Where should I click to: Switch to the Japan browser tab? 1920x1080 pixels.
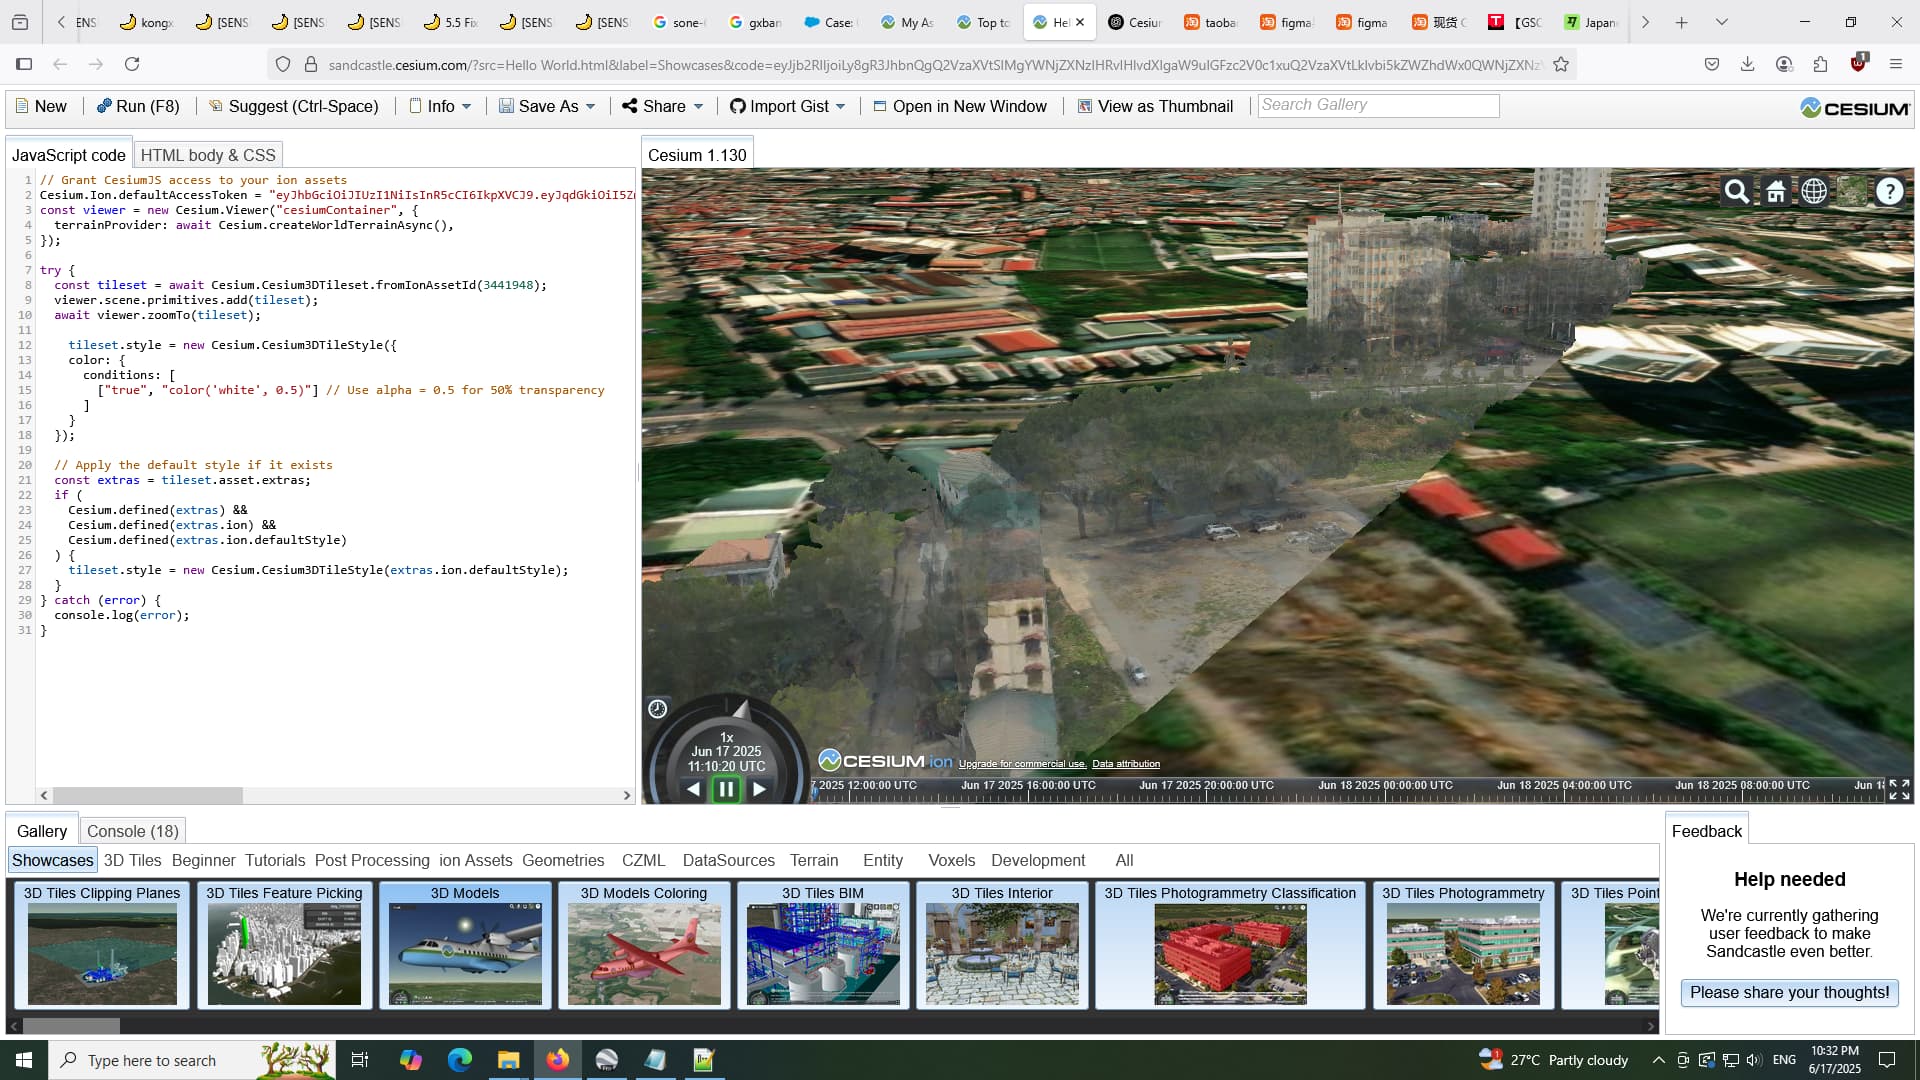pos(1591,22)
